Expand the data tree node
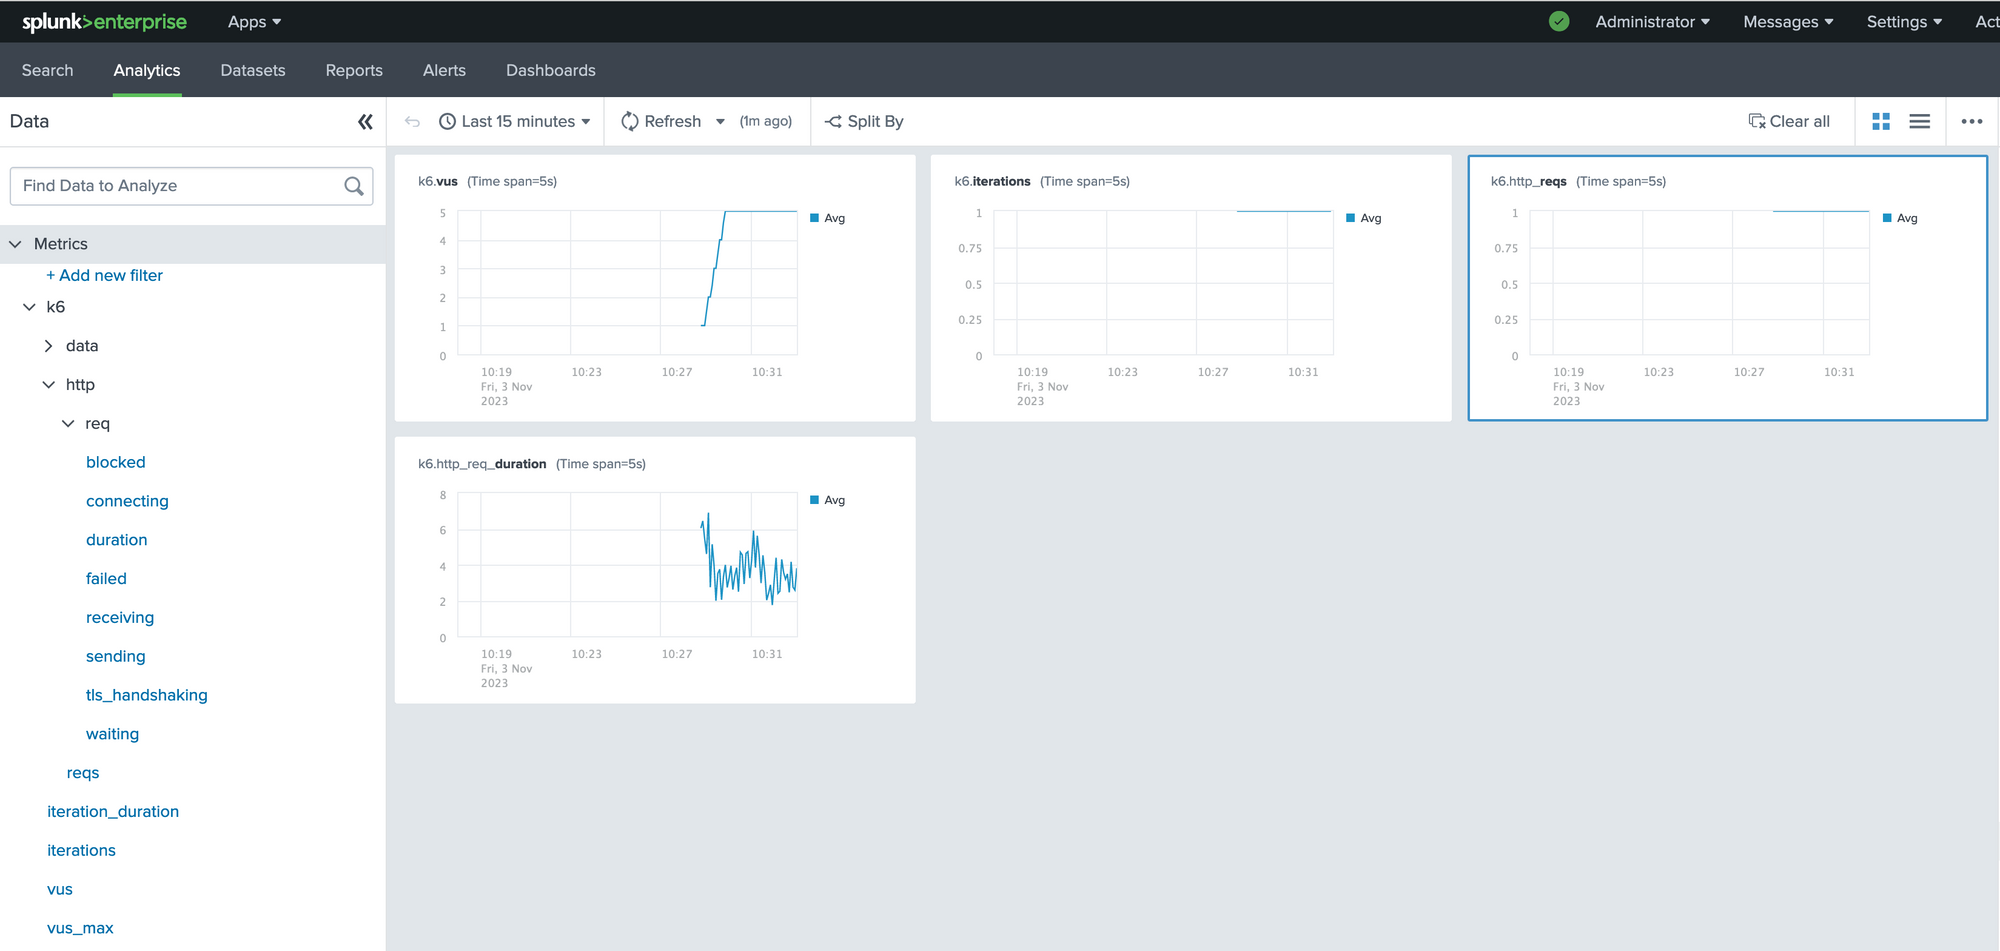 (48, 346)
